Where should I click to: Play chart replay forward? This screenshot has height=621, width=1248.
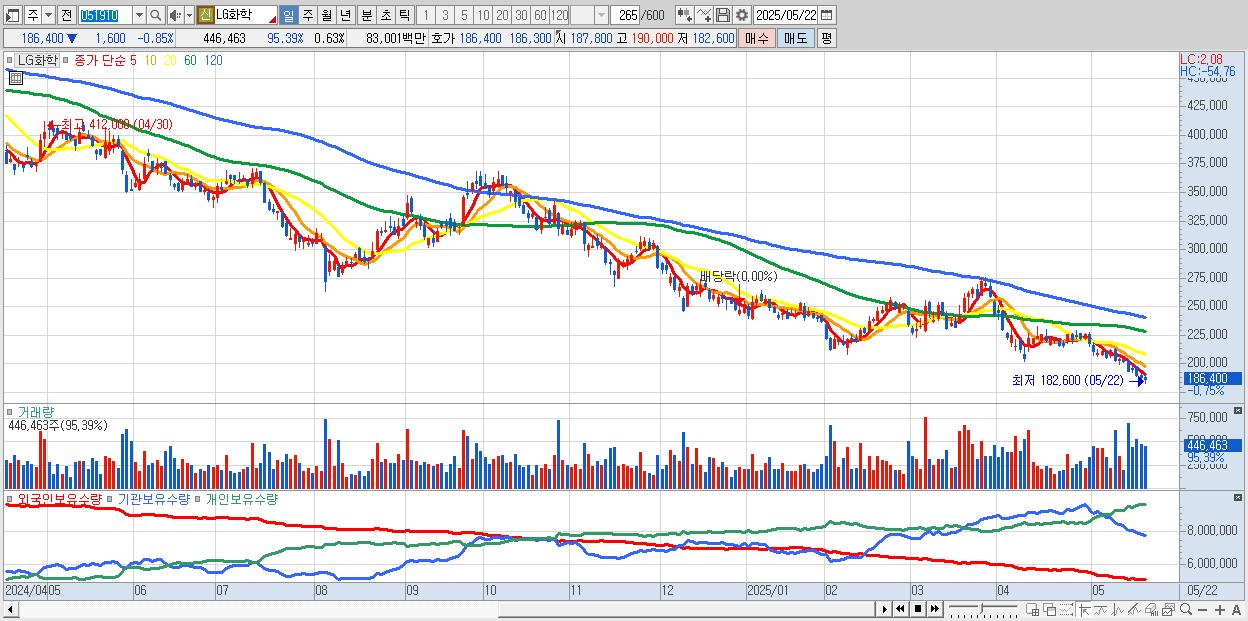point(885,609)
